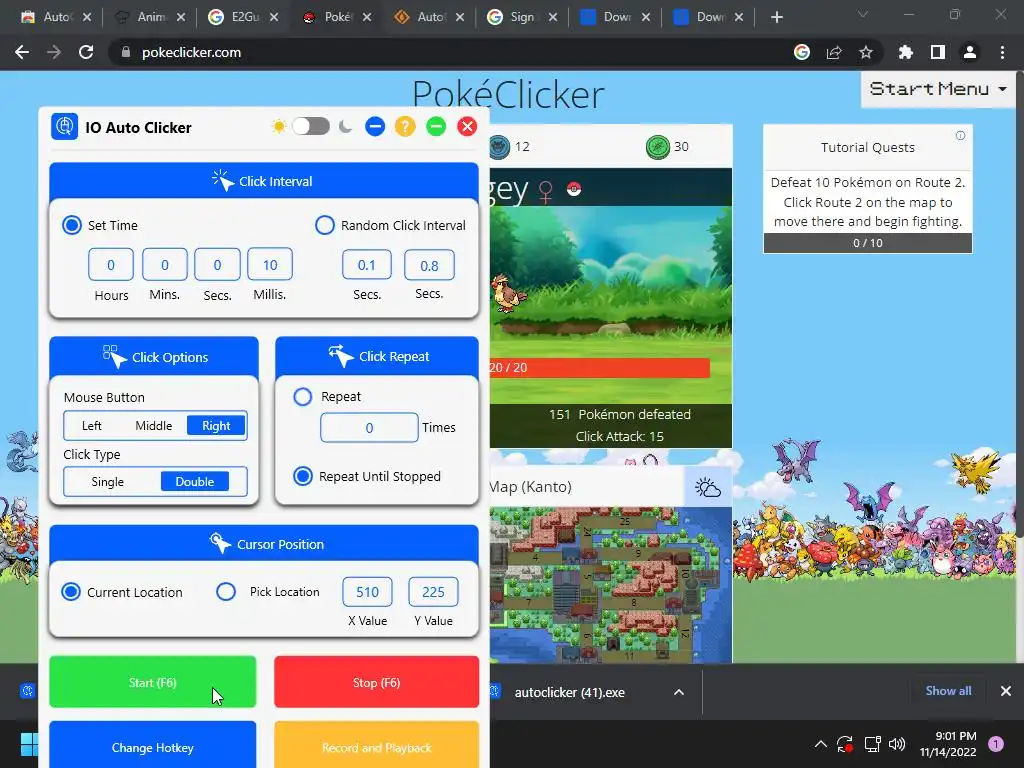Screen dimensions: 1024x768
Task: Select the Repeat radio button
Action: coord(302,396)
